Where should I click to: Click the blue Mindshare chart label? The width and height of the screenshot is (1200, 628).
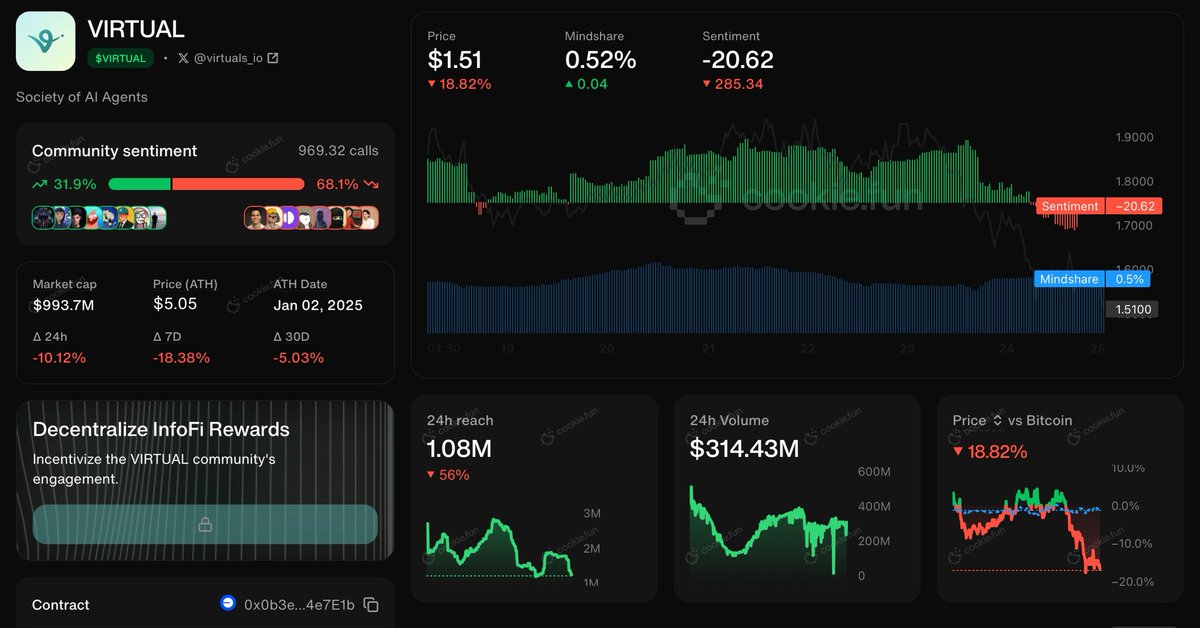[x=1069, y=279]
